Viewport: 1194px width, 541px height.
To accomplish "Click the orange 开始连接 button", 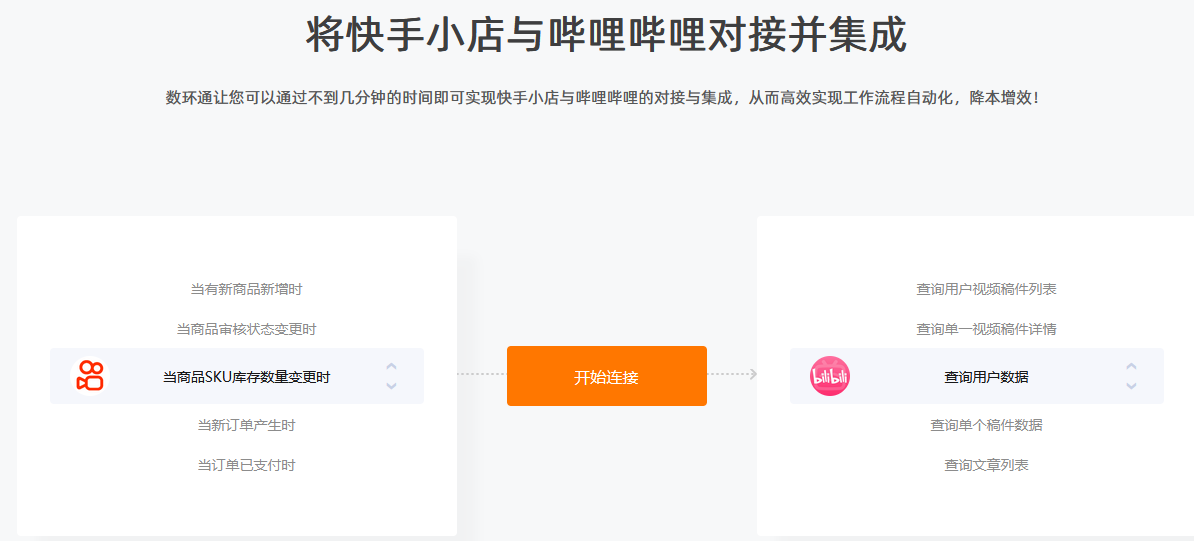I will (x=607, y=376).
